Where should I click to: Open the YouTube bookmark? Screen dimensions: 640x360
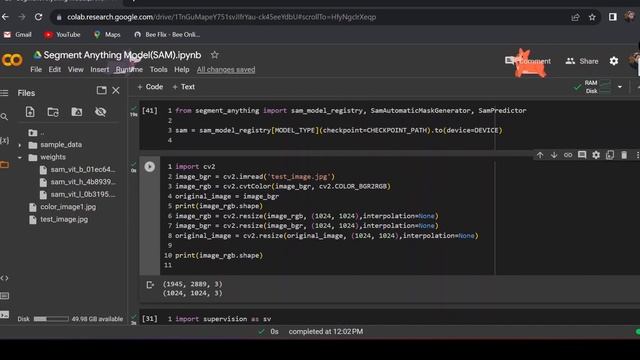click(x=62, y=35)
